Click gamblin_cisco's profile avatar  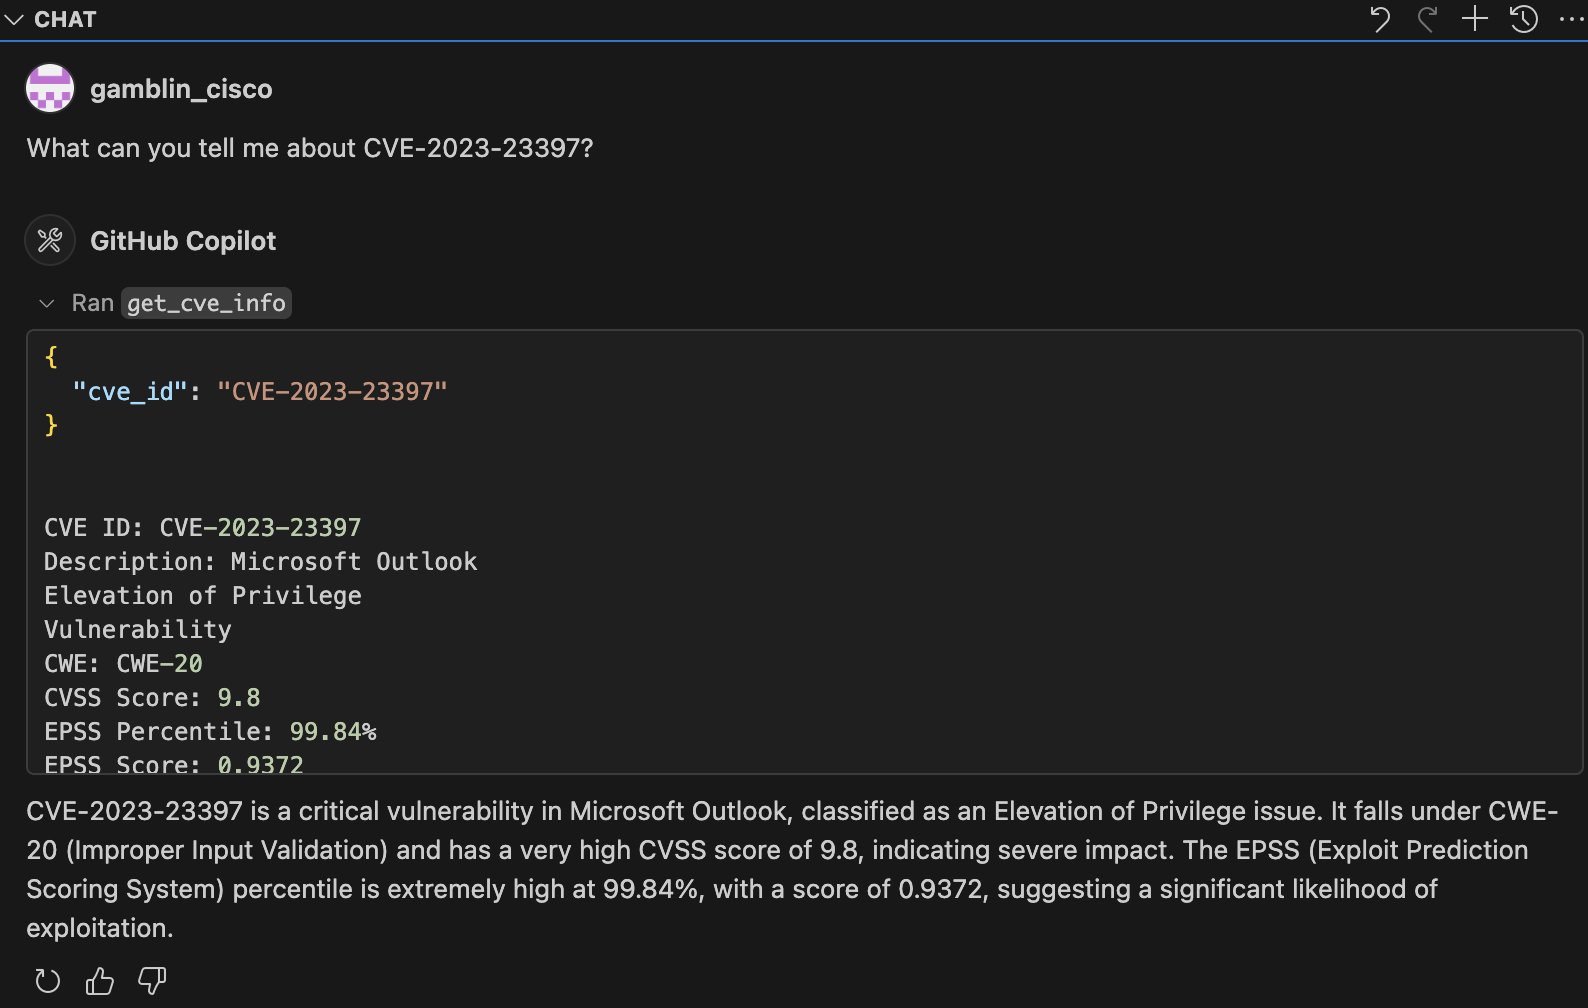click(49, 88)
